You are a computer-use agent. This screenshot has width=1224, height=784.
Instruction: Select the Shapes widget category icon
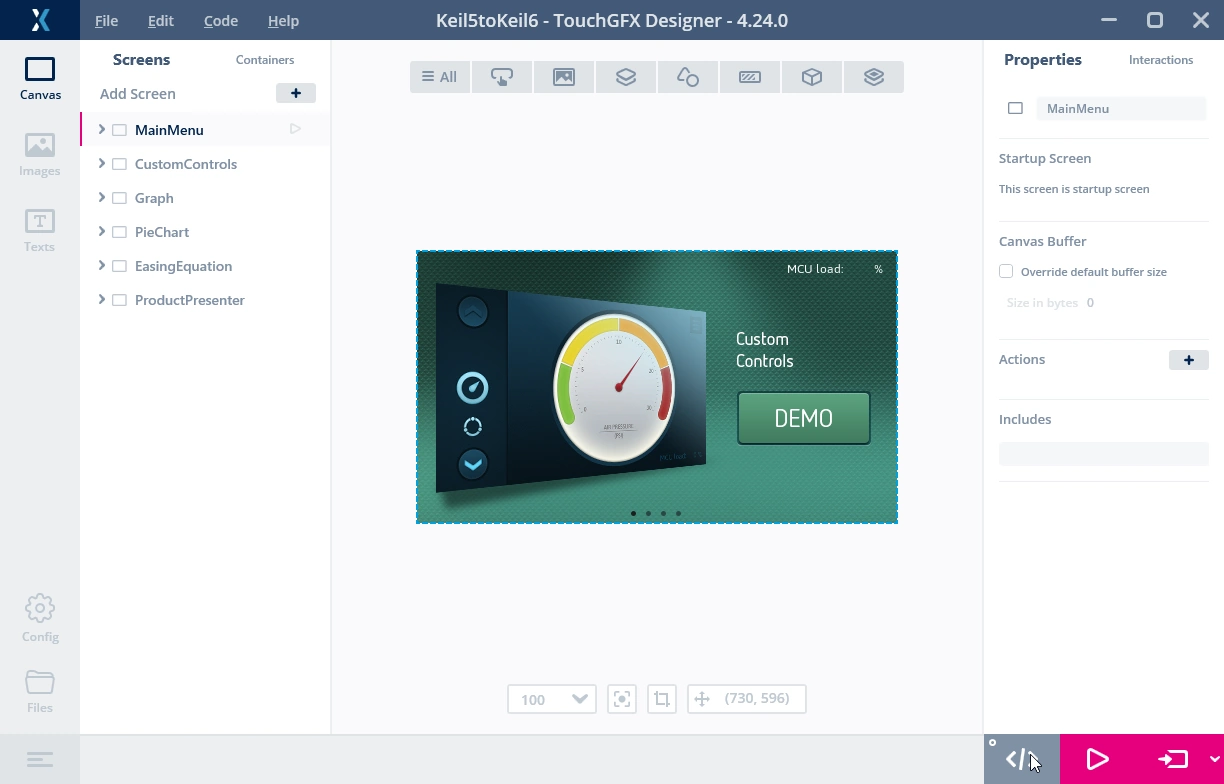click(x=688, y=77)
